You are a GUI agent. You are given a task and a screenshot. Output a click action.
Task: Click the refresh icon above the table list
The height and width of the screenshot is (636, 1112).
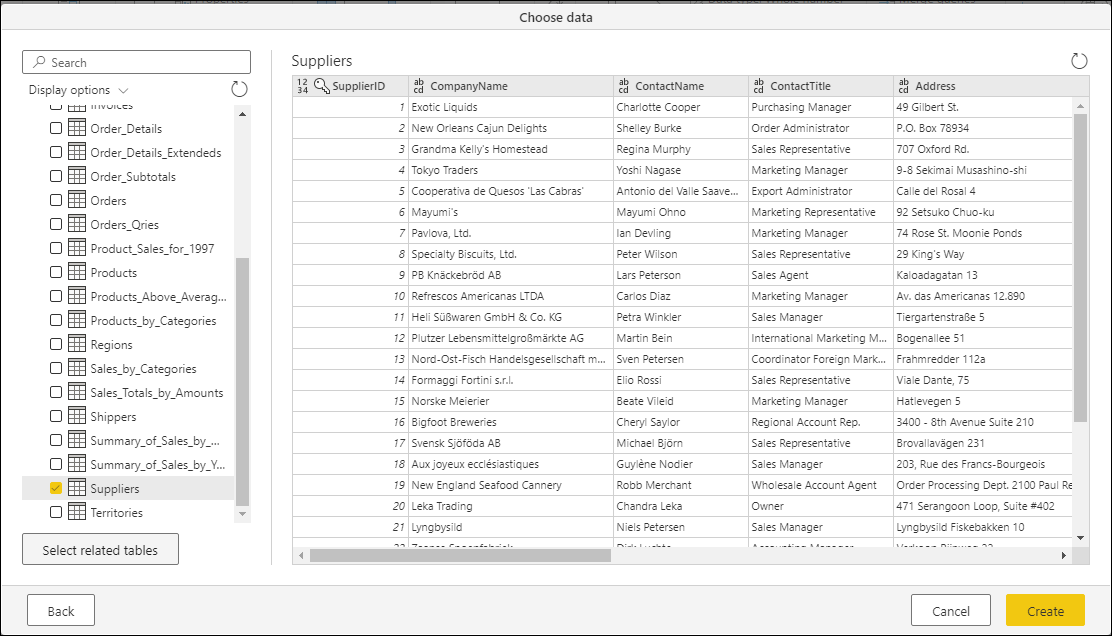tap(240, 89)
